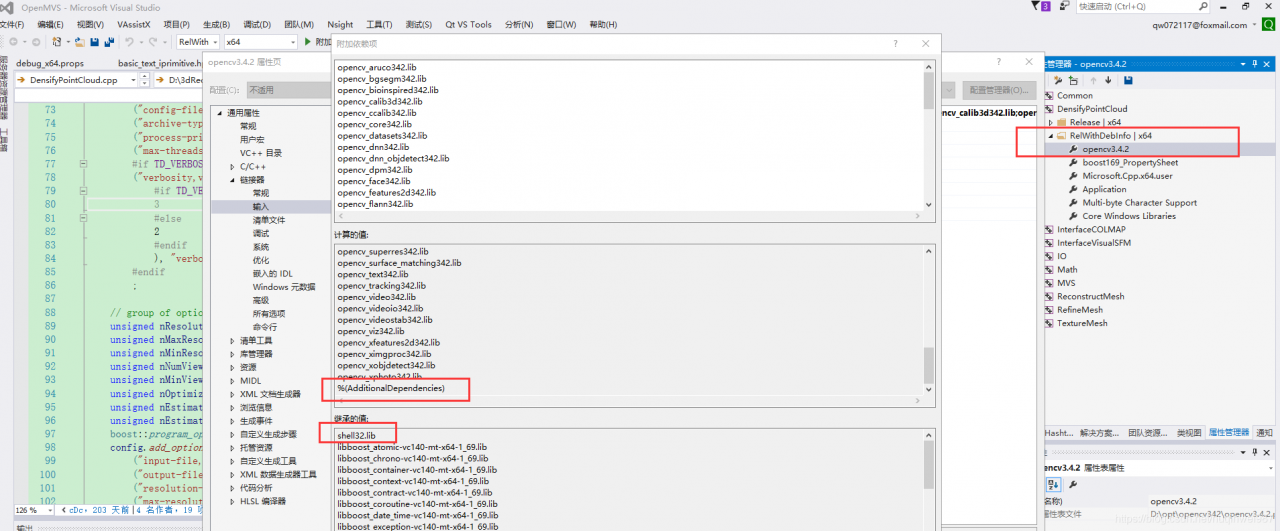Expand the MIDL properties node
Viewport: 1280px width, 531px height.
click(232, 380)
